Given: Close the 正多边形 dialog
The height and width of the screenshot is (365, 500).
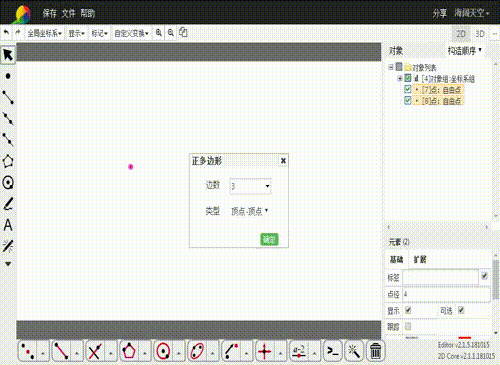Looking at the screenshot, I should pos(283,161).
